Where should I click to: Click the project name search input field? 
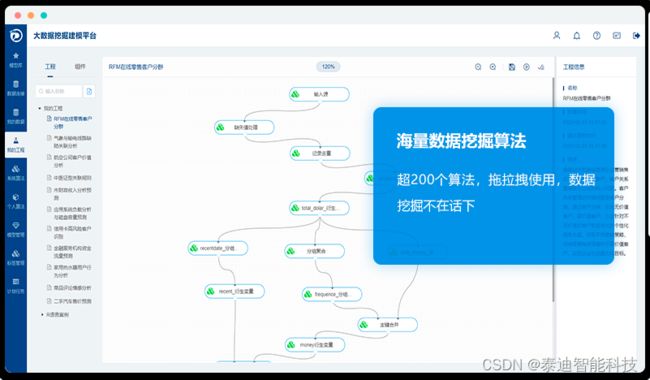tap(59, 91)
